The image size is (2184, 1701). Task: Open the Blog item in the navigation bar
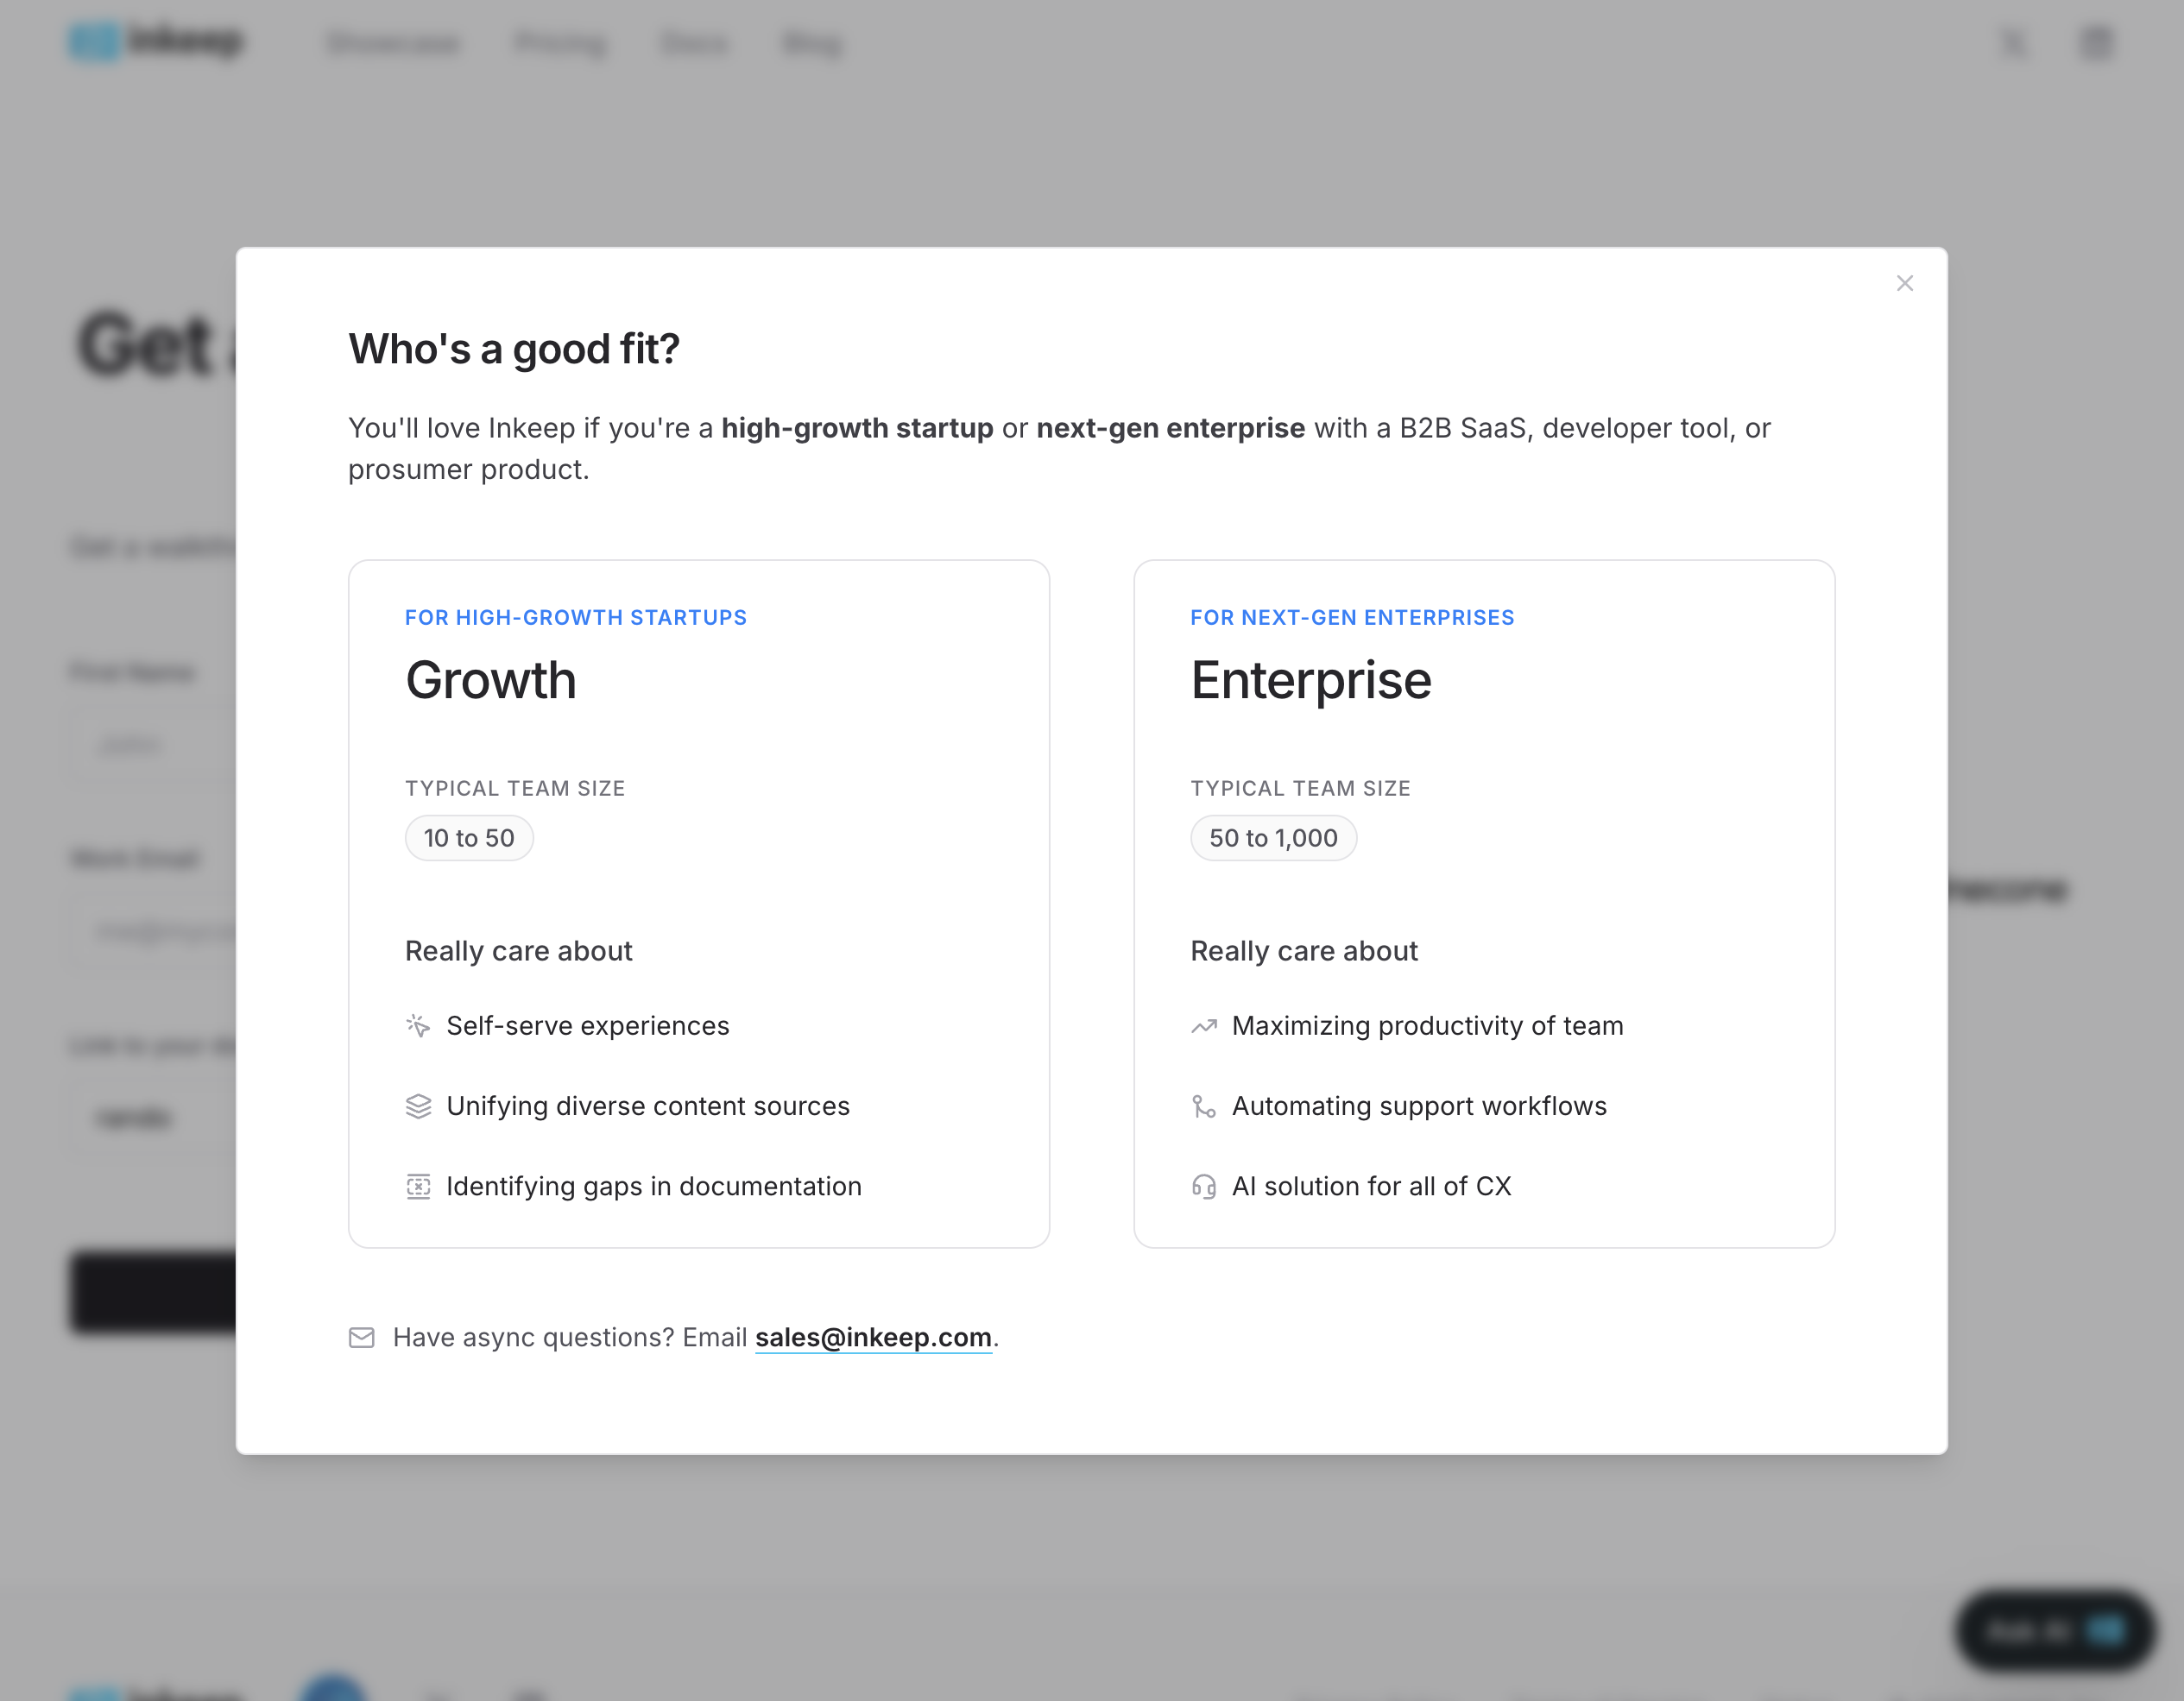coord(812,43)
